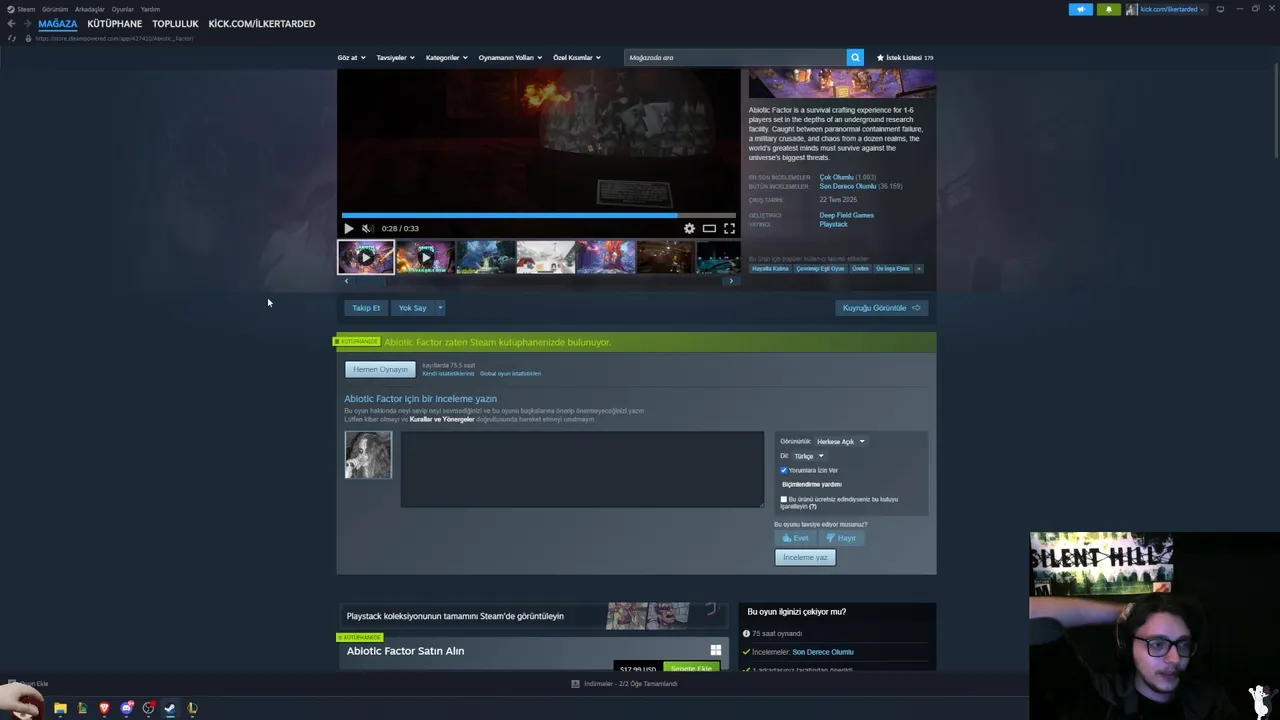The height and width of the screenshot is (720, 1280).
Task: Open Brave browser from the taskbar
Action: click(x=104, y=708)
